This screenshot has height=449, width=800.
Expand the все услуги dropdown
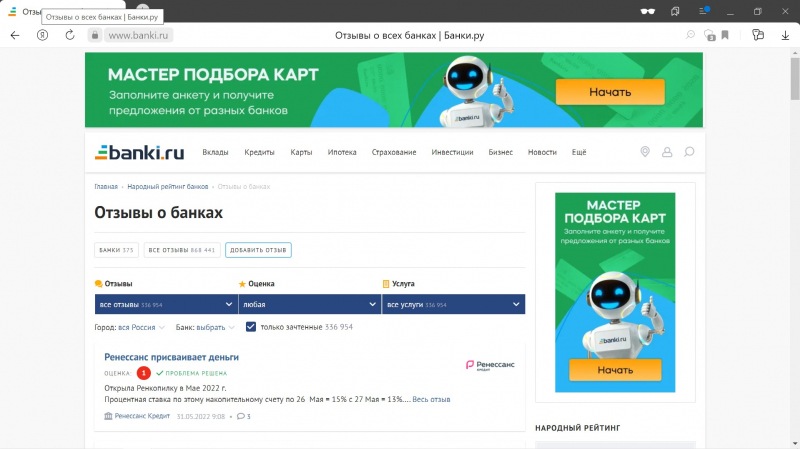(x=453, y=304)
